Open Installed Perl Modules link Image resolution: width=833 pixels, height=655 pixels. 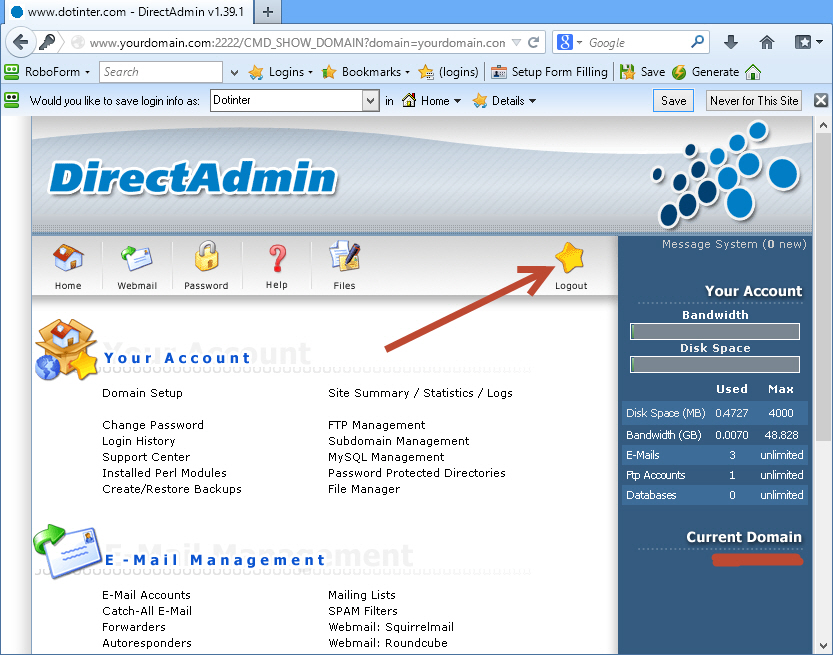pos(165,473)
